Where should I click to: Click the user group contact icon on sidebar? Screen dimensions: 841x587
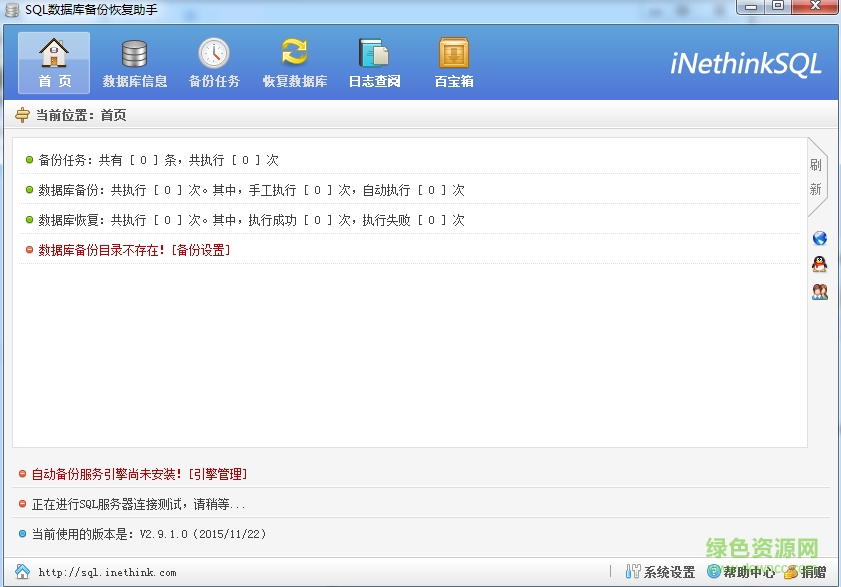coord(819,292)
